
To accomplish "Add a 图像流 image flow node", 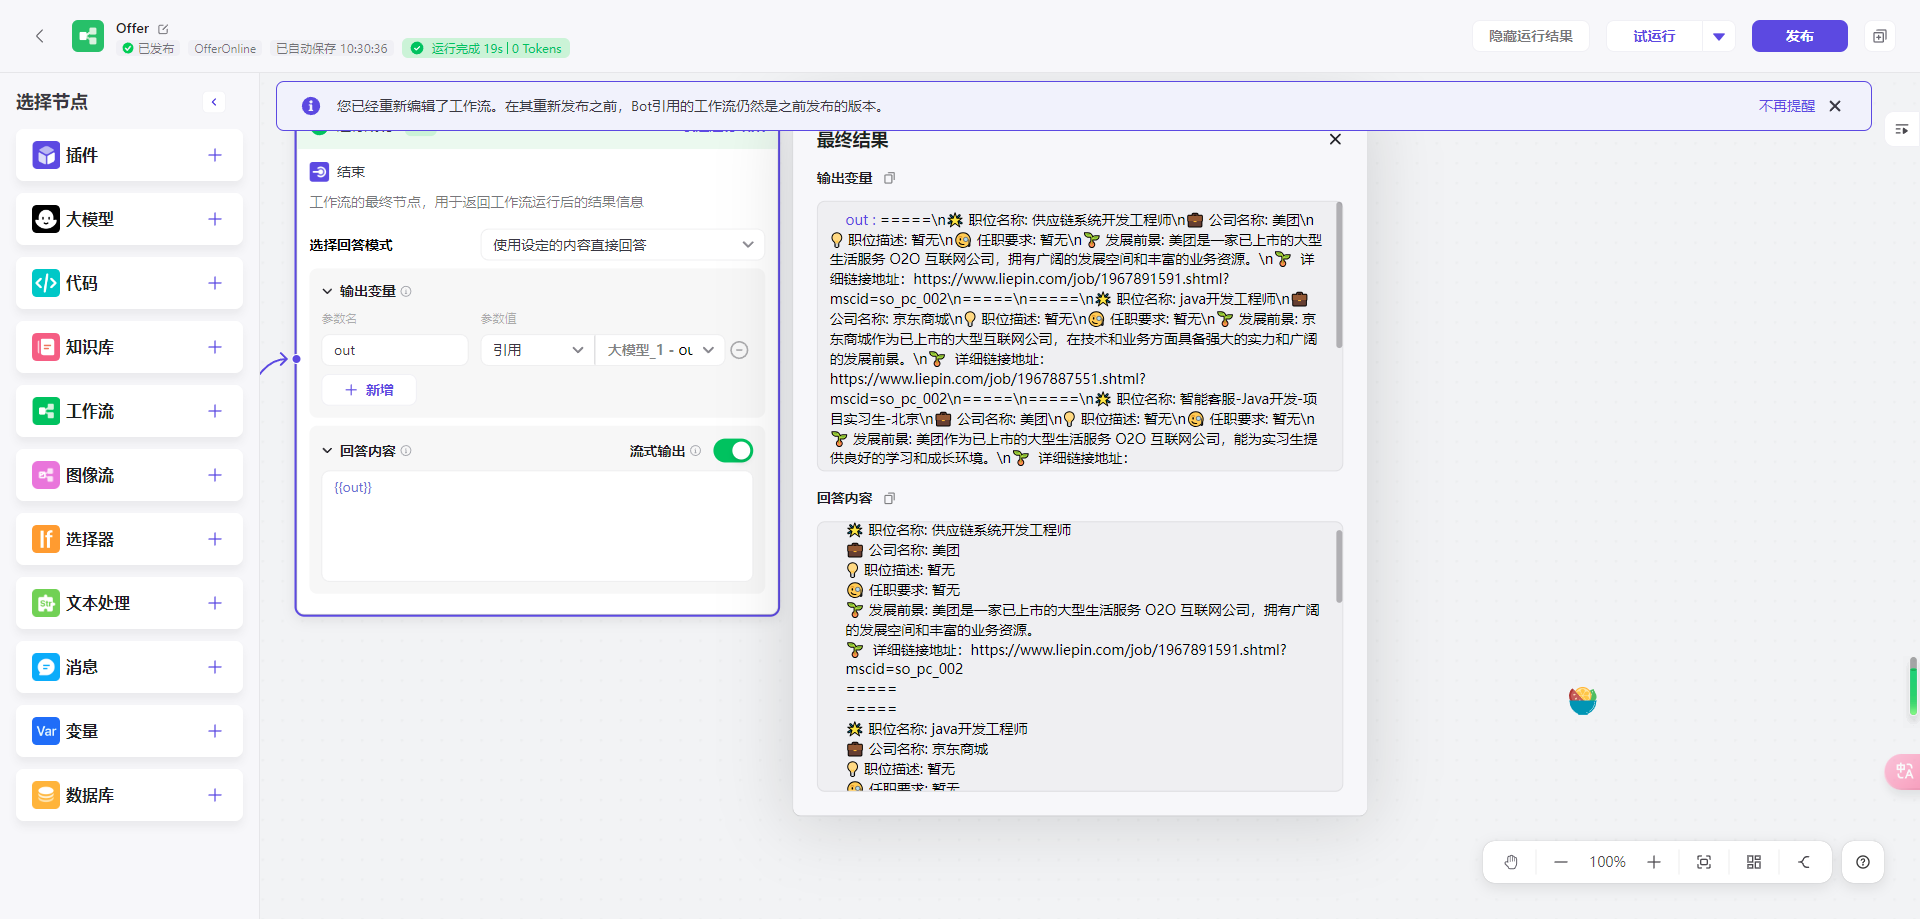I will click(x=215, y=475).
